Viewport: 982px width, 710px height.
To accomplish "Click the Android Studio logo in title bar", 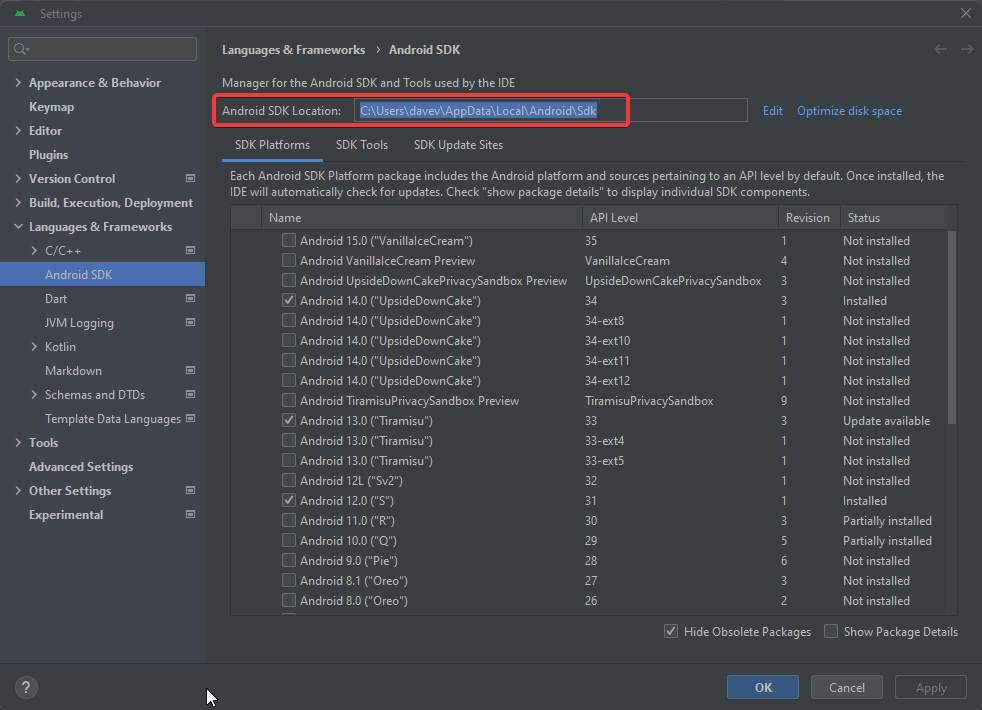I will click(20, 14).
